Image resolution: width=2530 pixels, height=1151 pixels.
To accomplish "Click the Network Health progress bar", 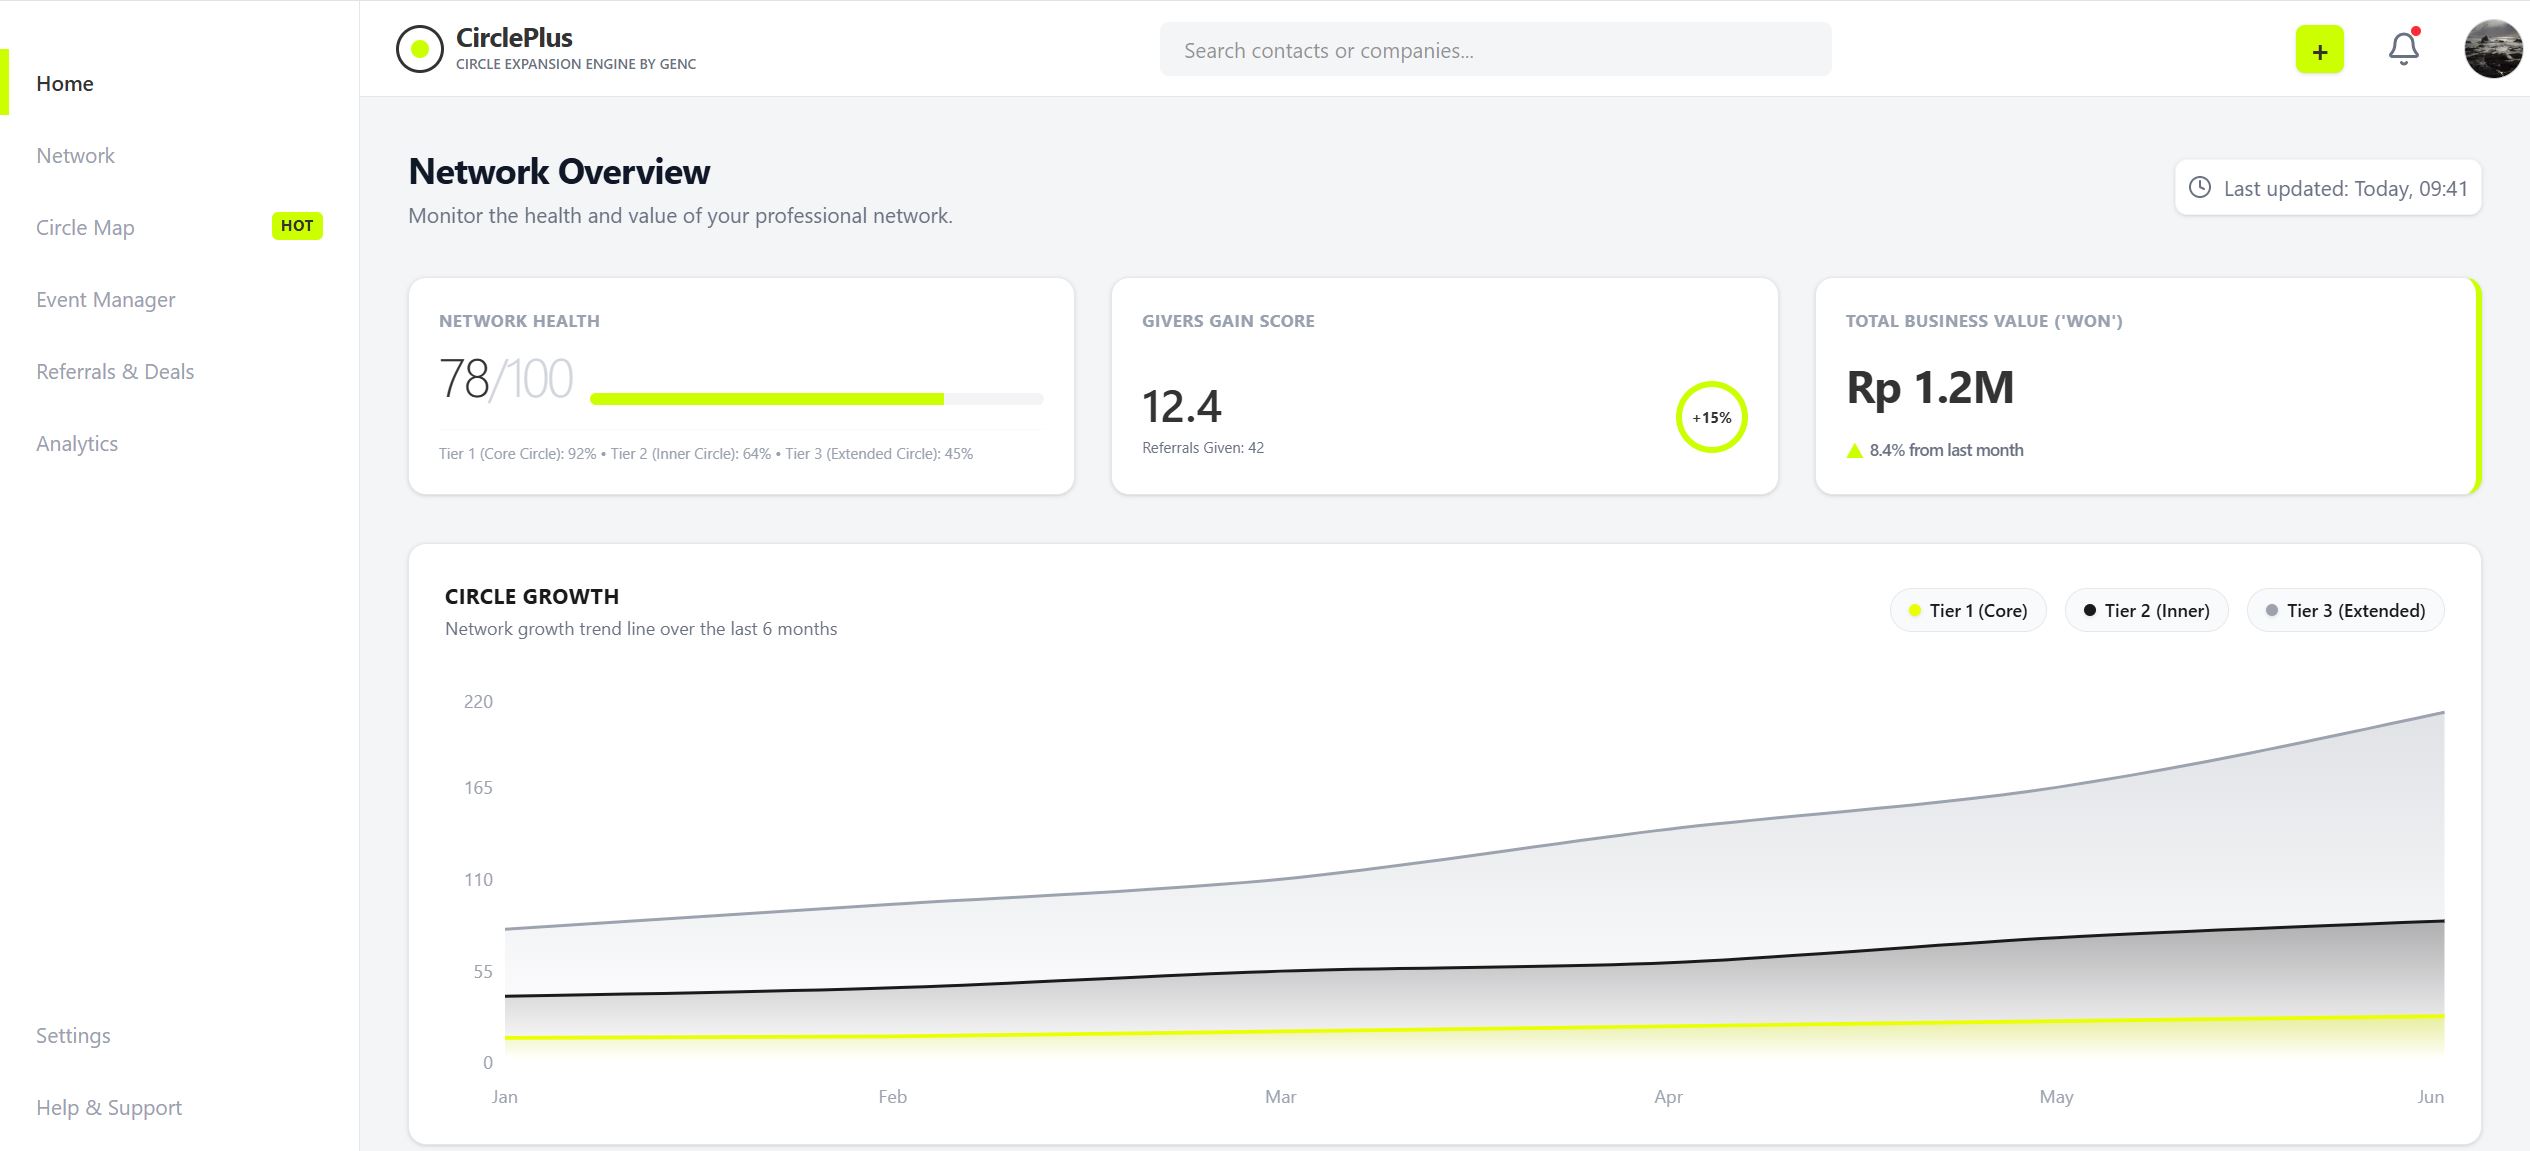I will [816, 399].
